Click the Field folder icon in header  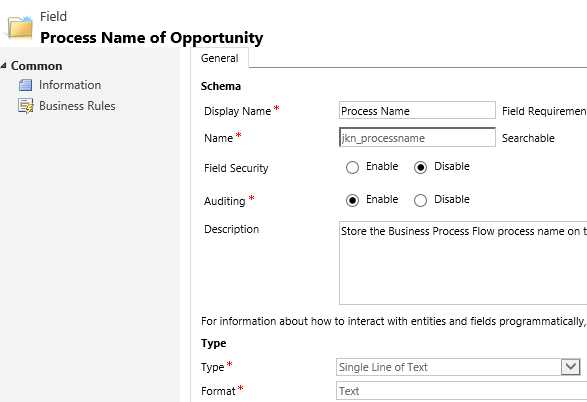[x=19, y=27]
